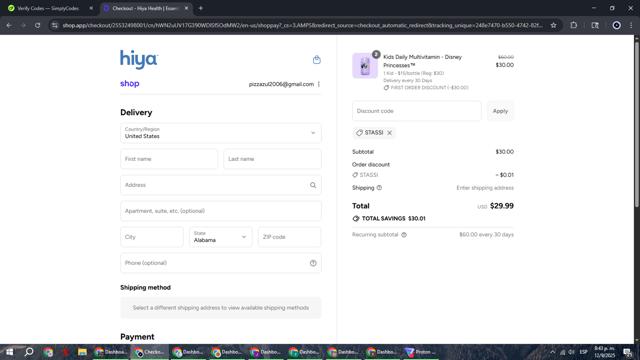Image resolution: width=640 pixels, height=360 pixels.
Task: Bookmark this page with the star icon
Action: tap(553, 25)
